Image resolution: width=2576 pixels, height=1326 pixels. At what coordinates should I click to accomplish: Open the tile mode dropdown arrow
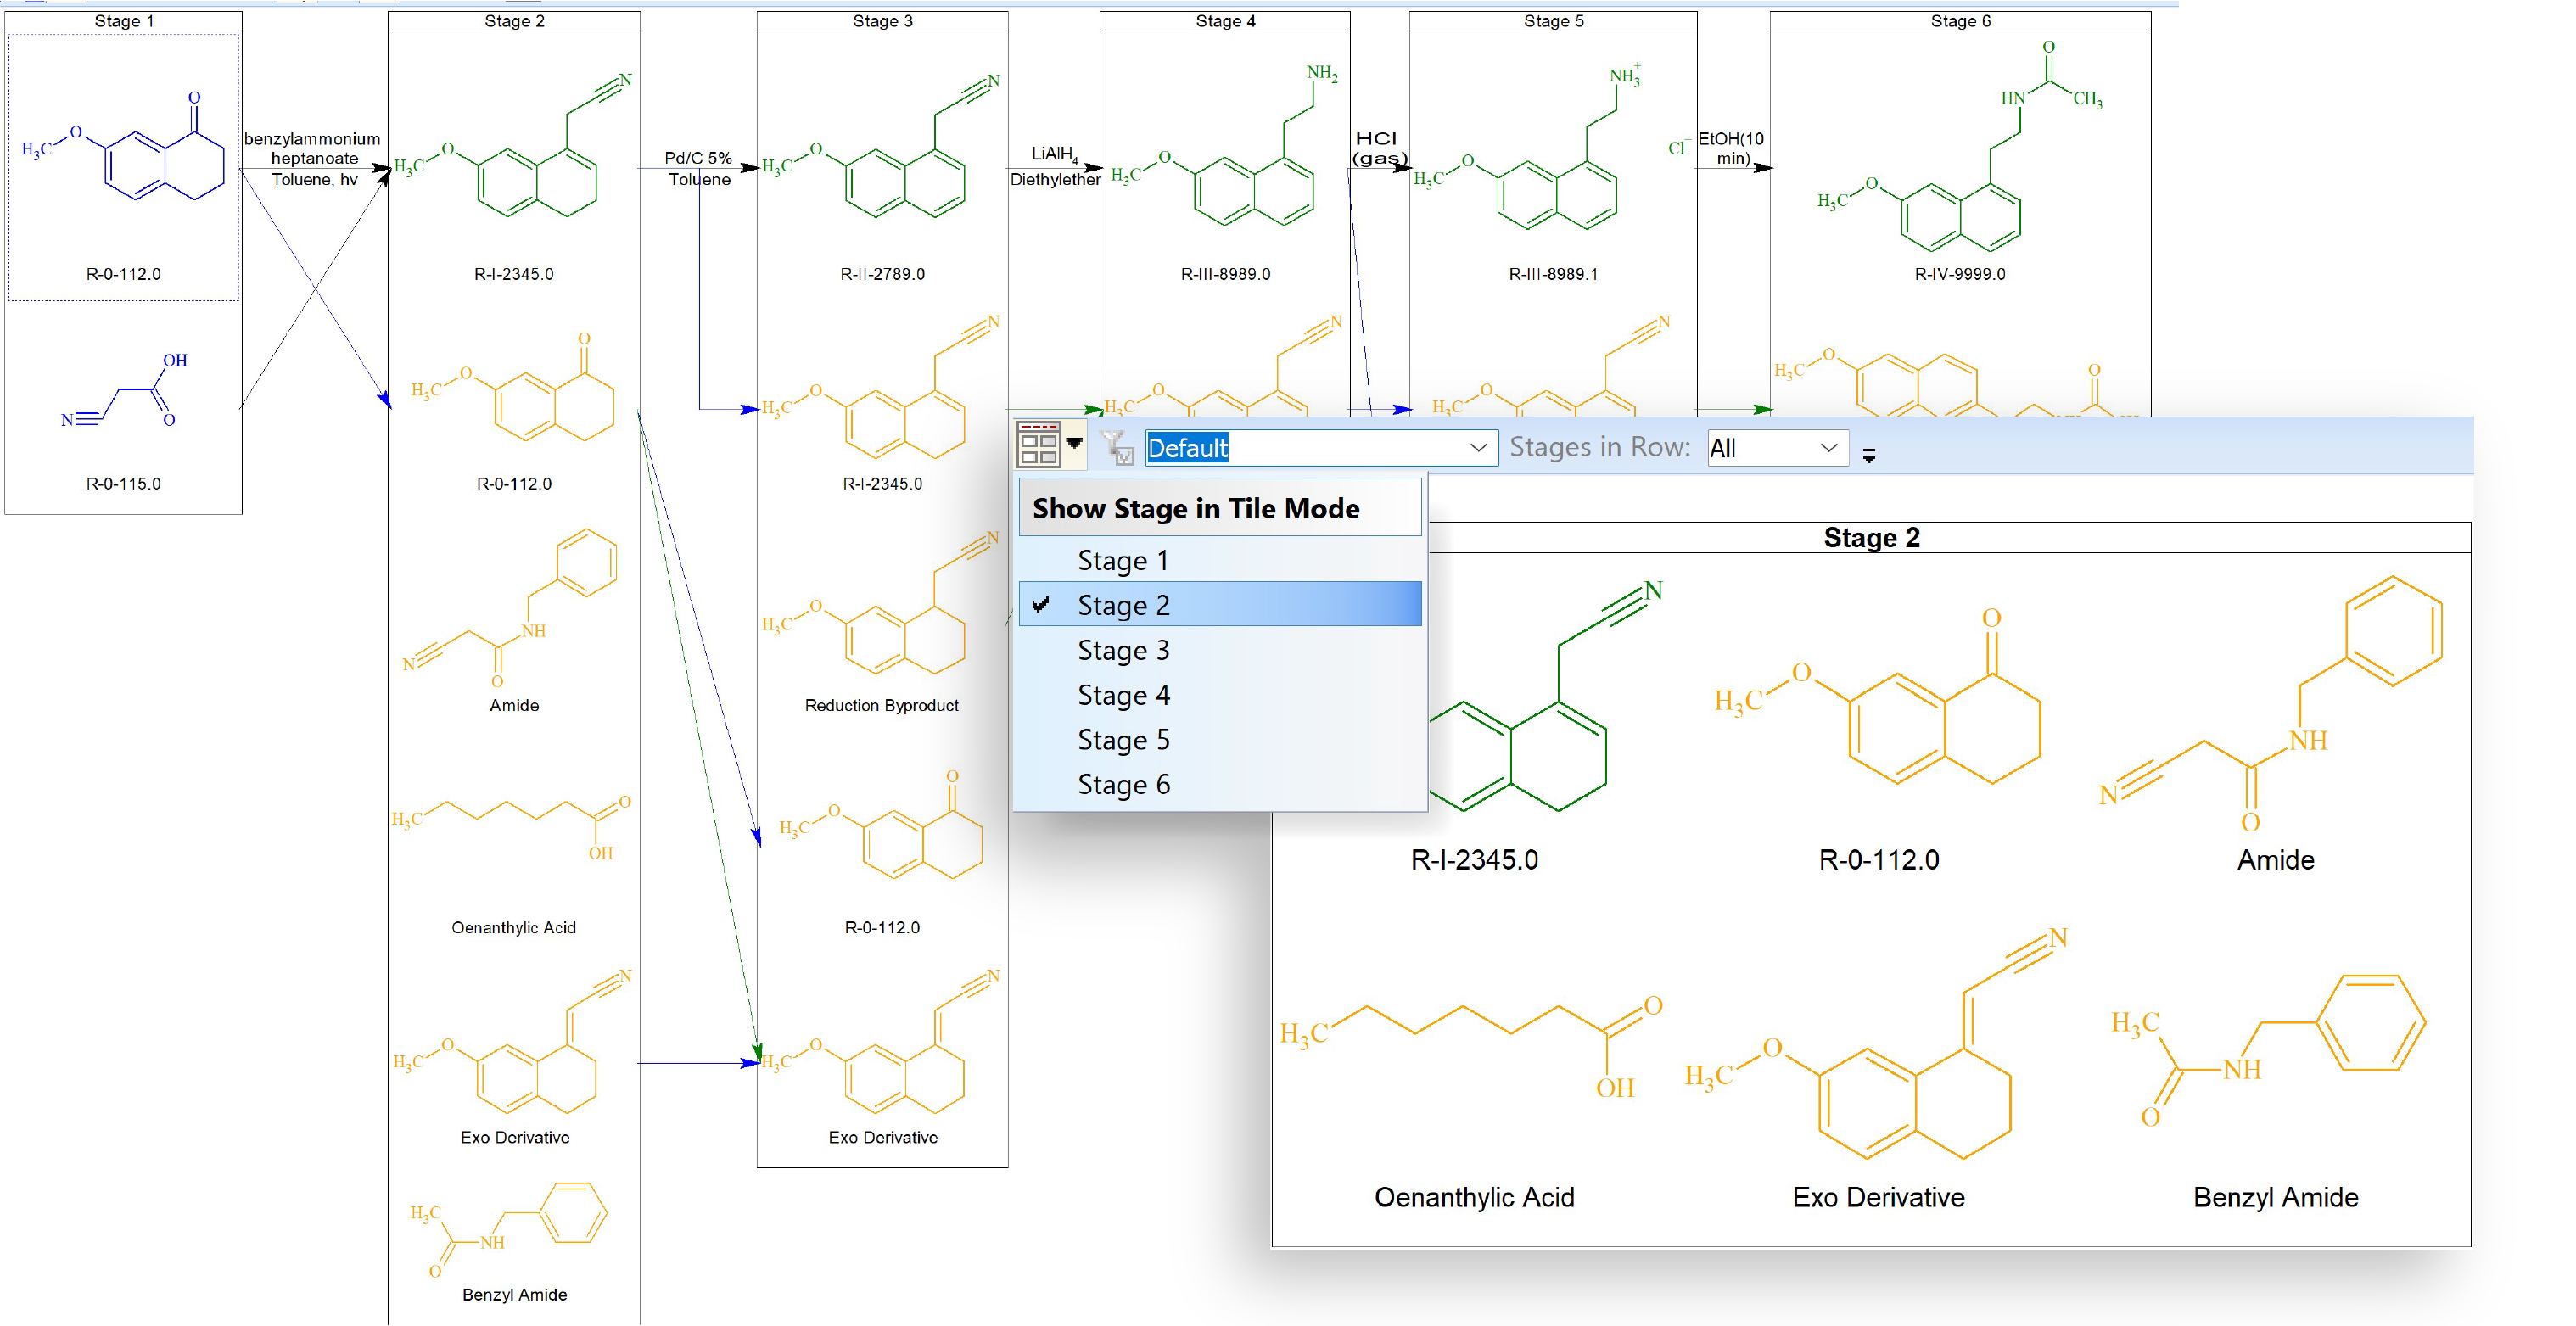pyautogui.click(x=1075, y=443)
